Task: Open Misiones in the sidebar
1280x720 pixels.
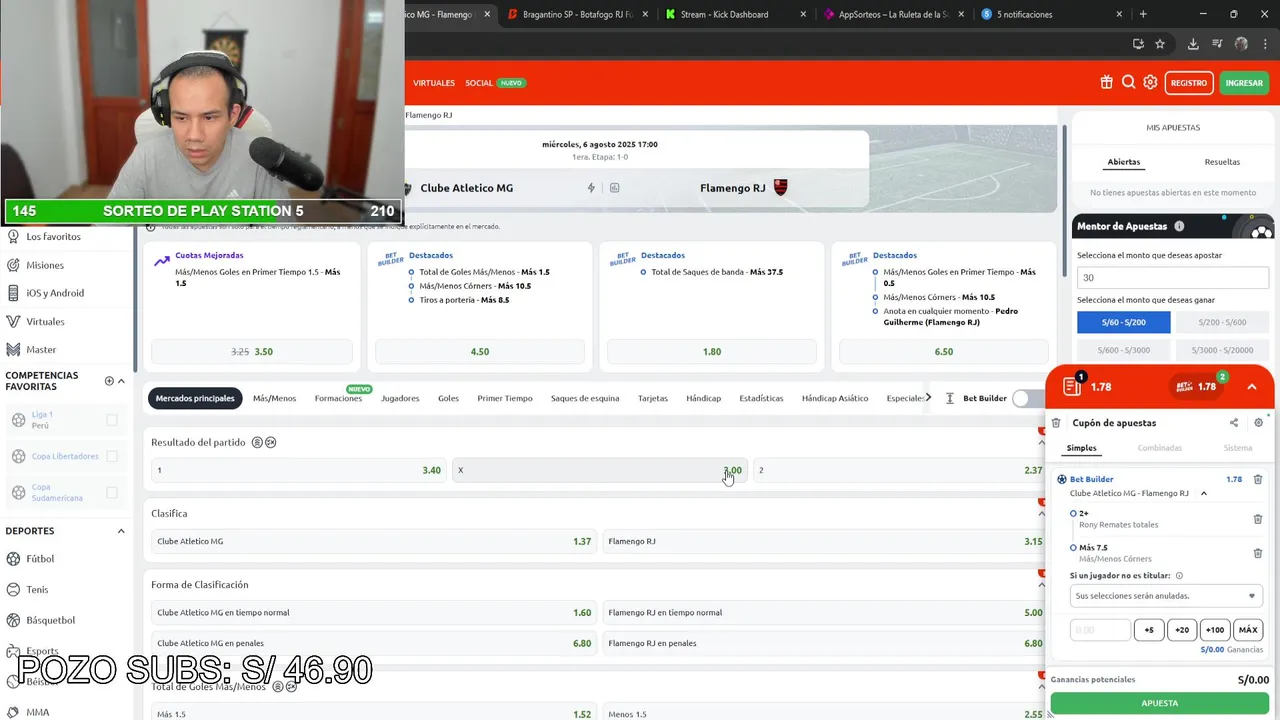Action: pyautogui.click(x=45, y=265)
